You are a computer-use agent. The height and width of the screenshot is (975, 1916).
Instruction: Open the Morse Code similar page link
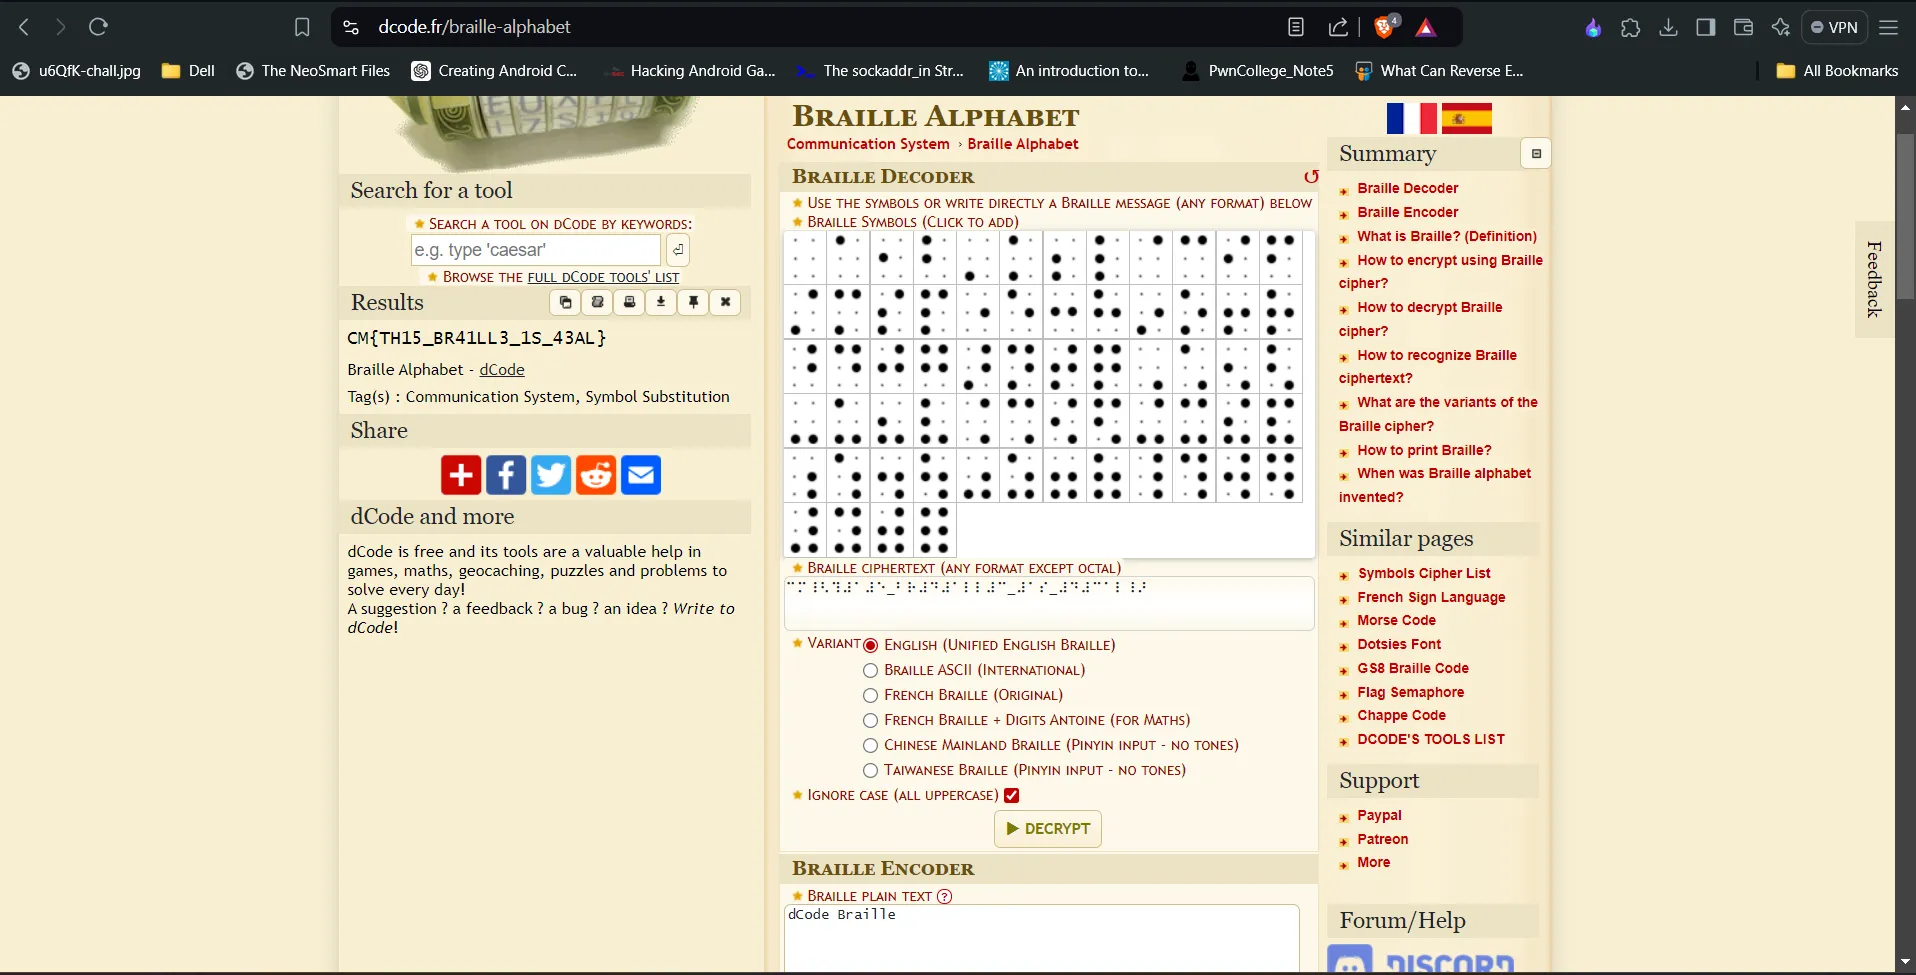point(1396,620)
